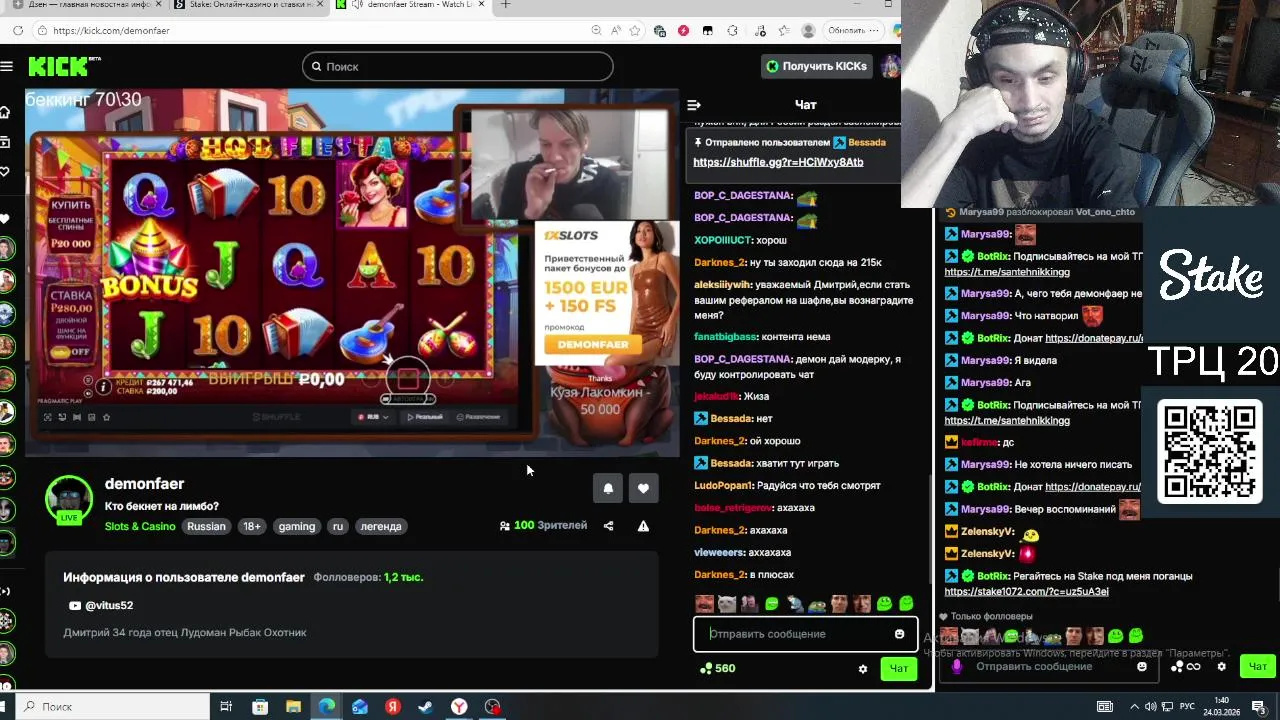The image size is (1280, 720).
Task: Open settings gear in second chat panel
Action: click(1221, 667)
